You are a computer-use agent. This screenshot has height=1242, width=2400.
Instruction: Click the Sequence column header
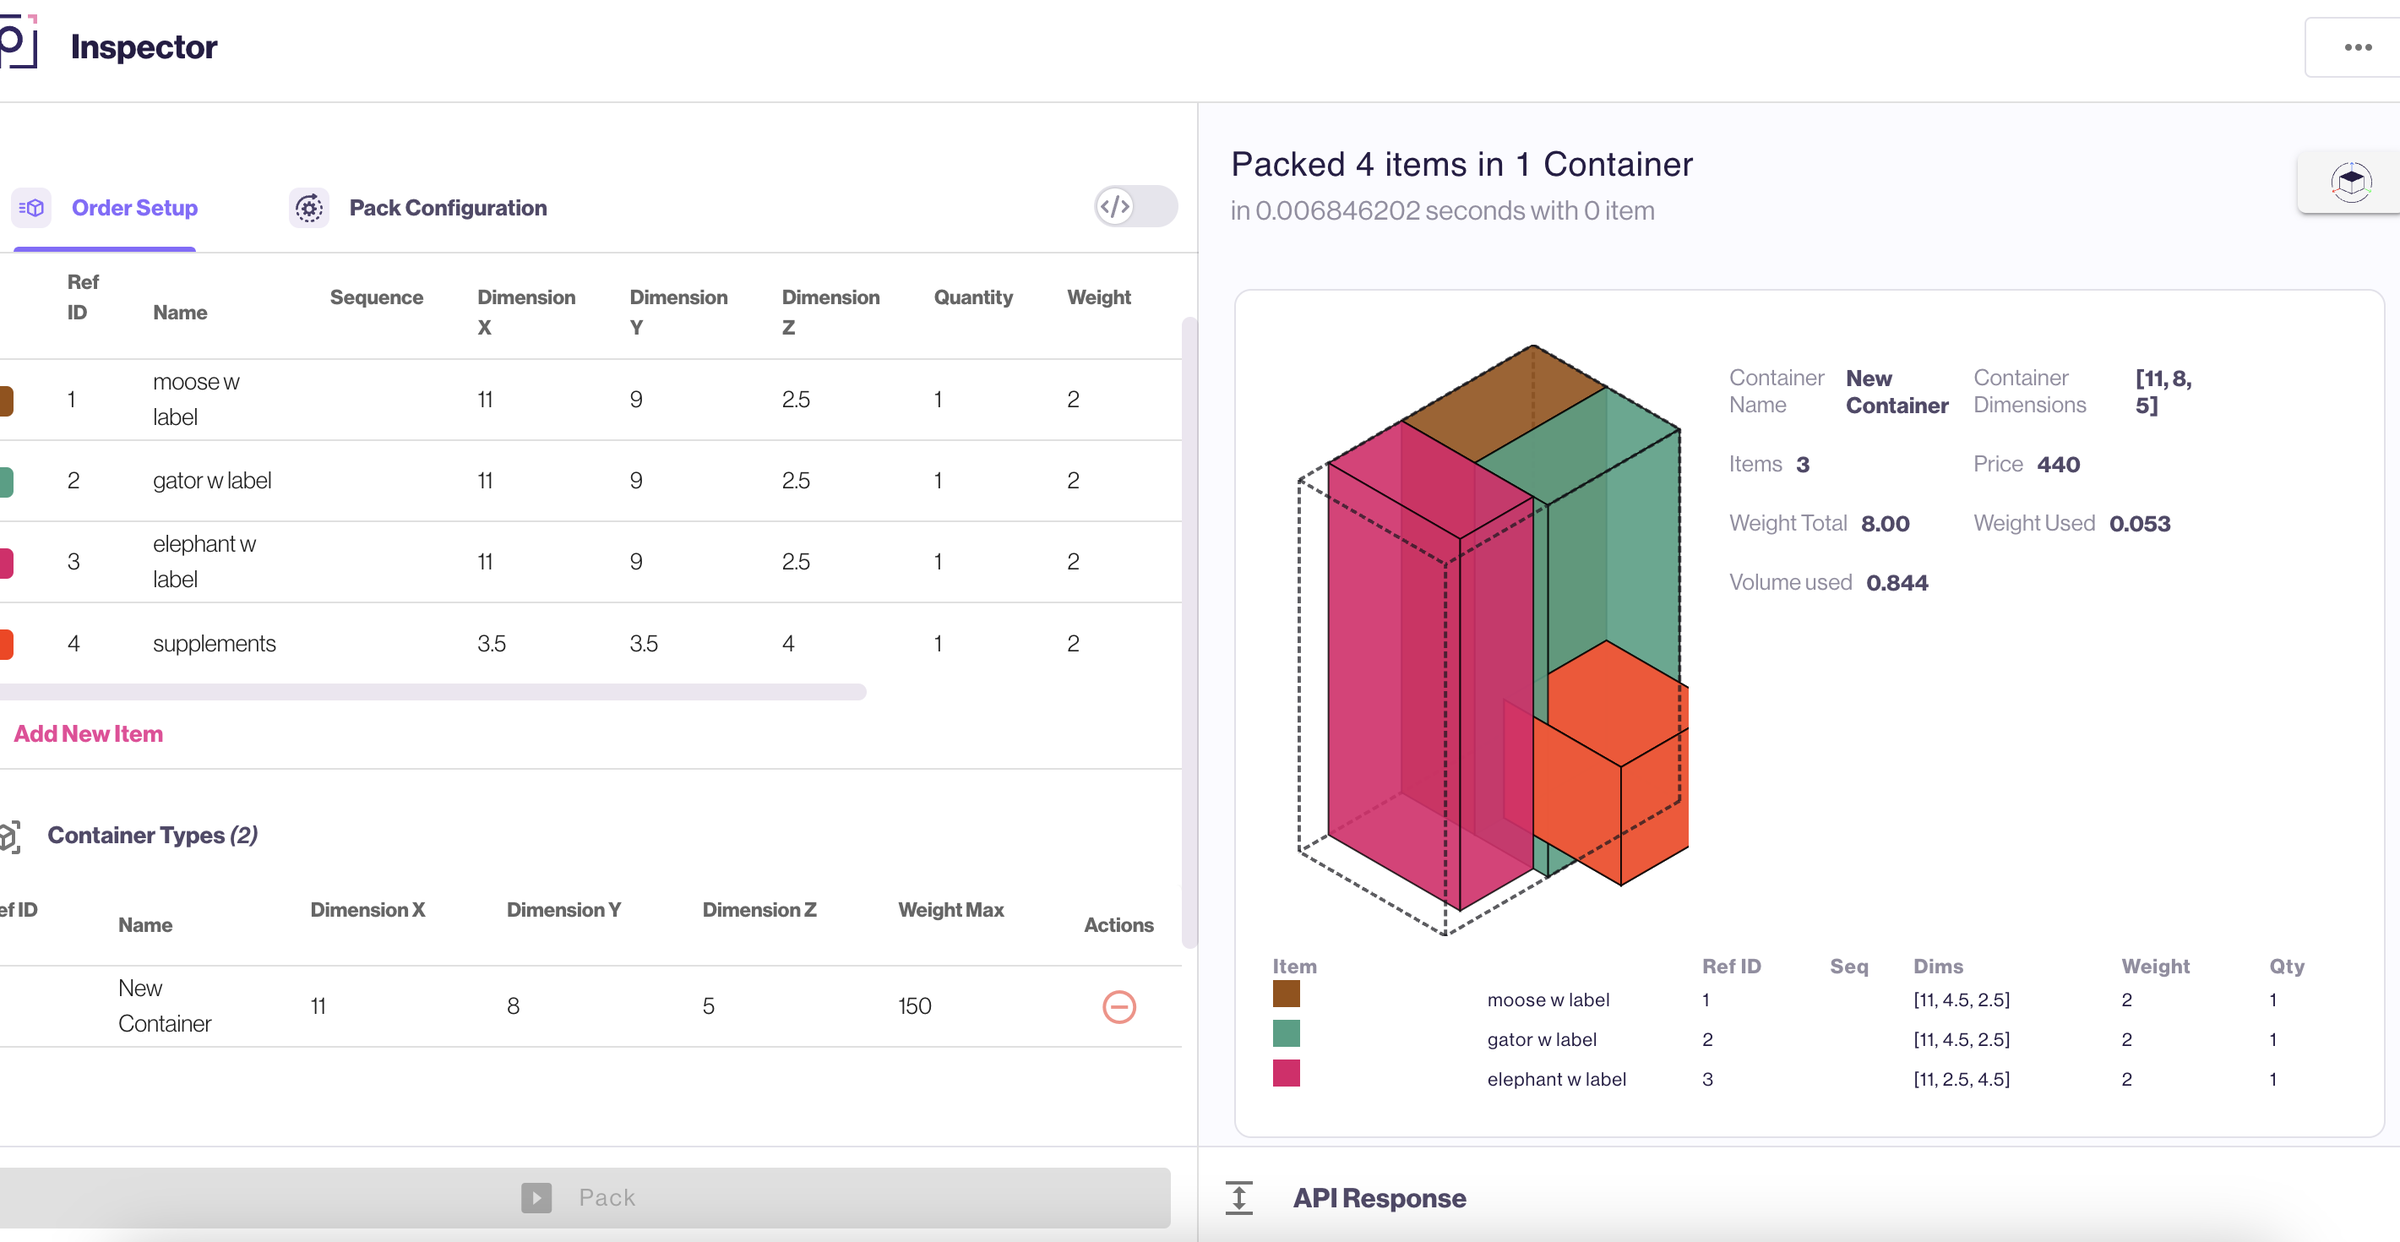coord(376,297)
